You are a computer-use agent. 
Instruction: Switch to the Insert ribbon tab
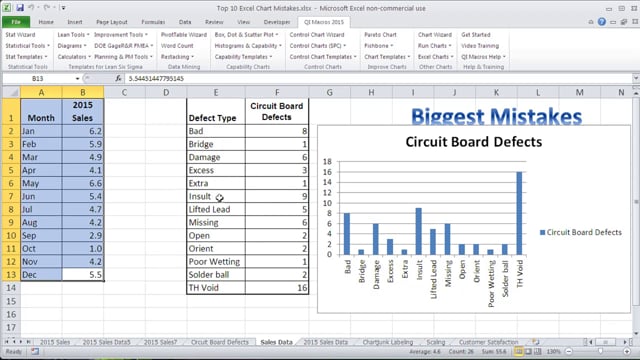pos(75,22)
